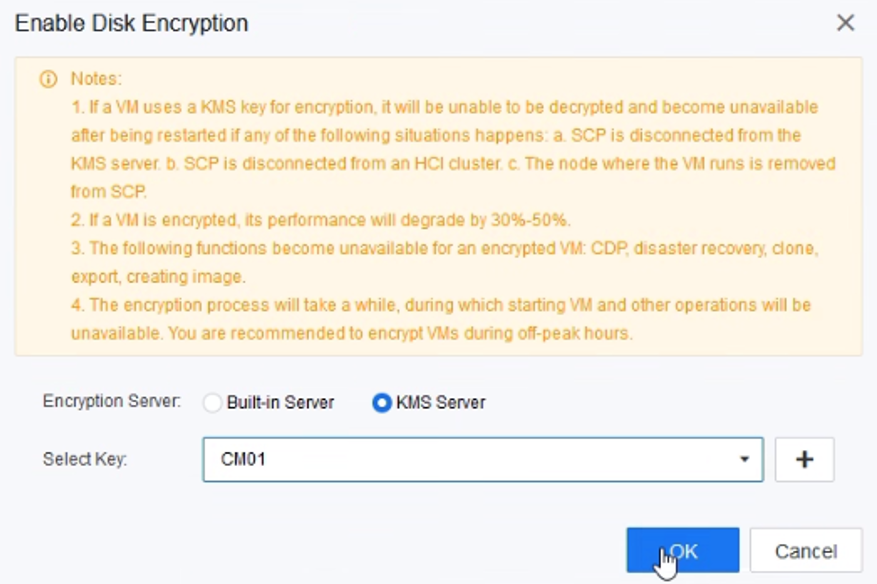
Task: Select the KMS Server radio circle
Action: 381,403
